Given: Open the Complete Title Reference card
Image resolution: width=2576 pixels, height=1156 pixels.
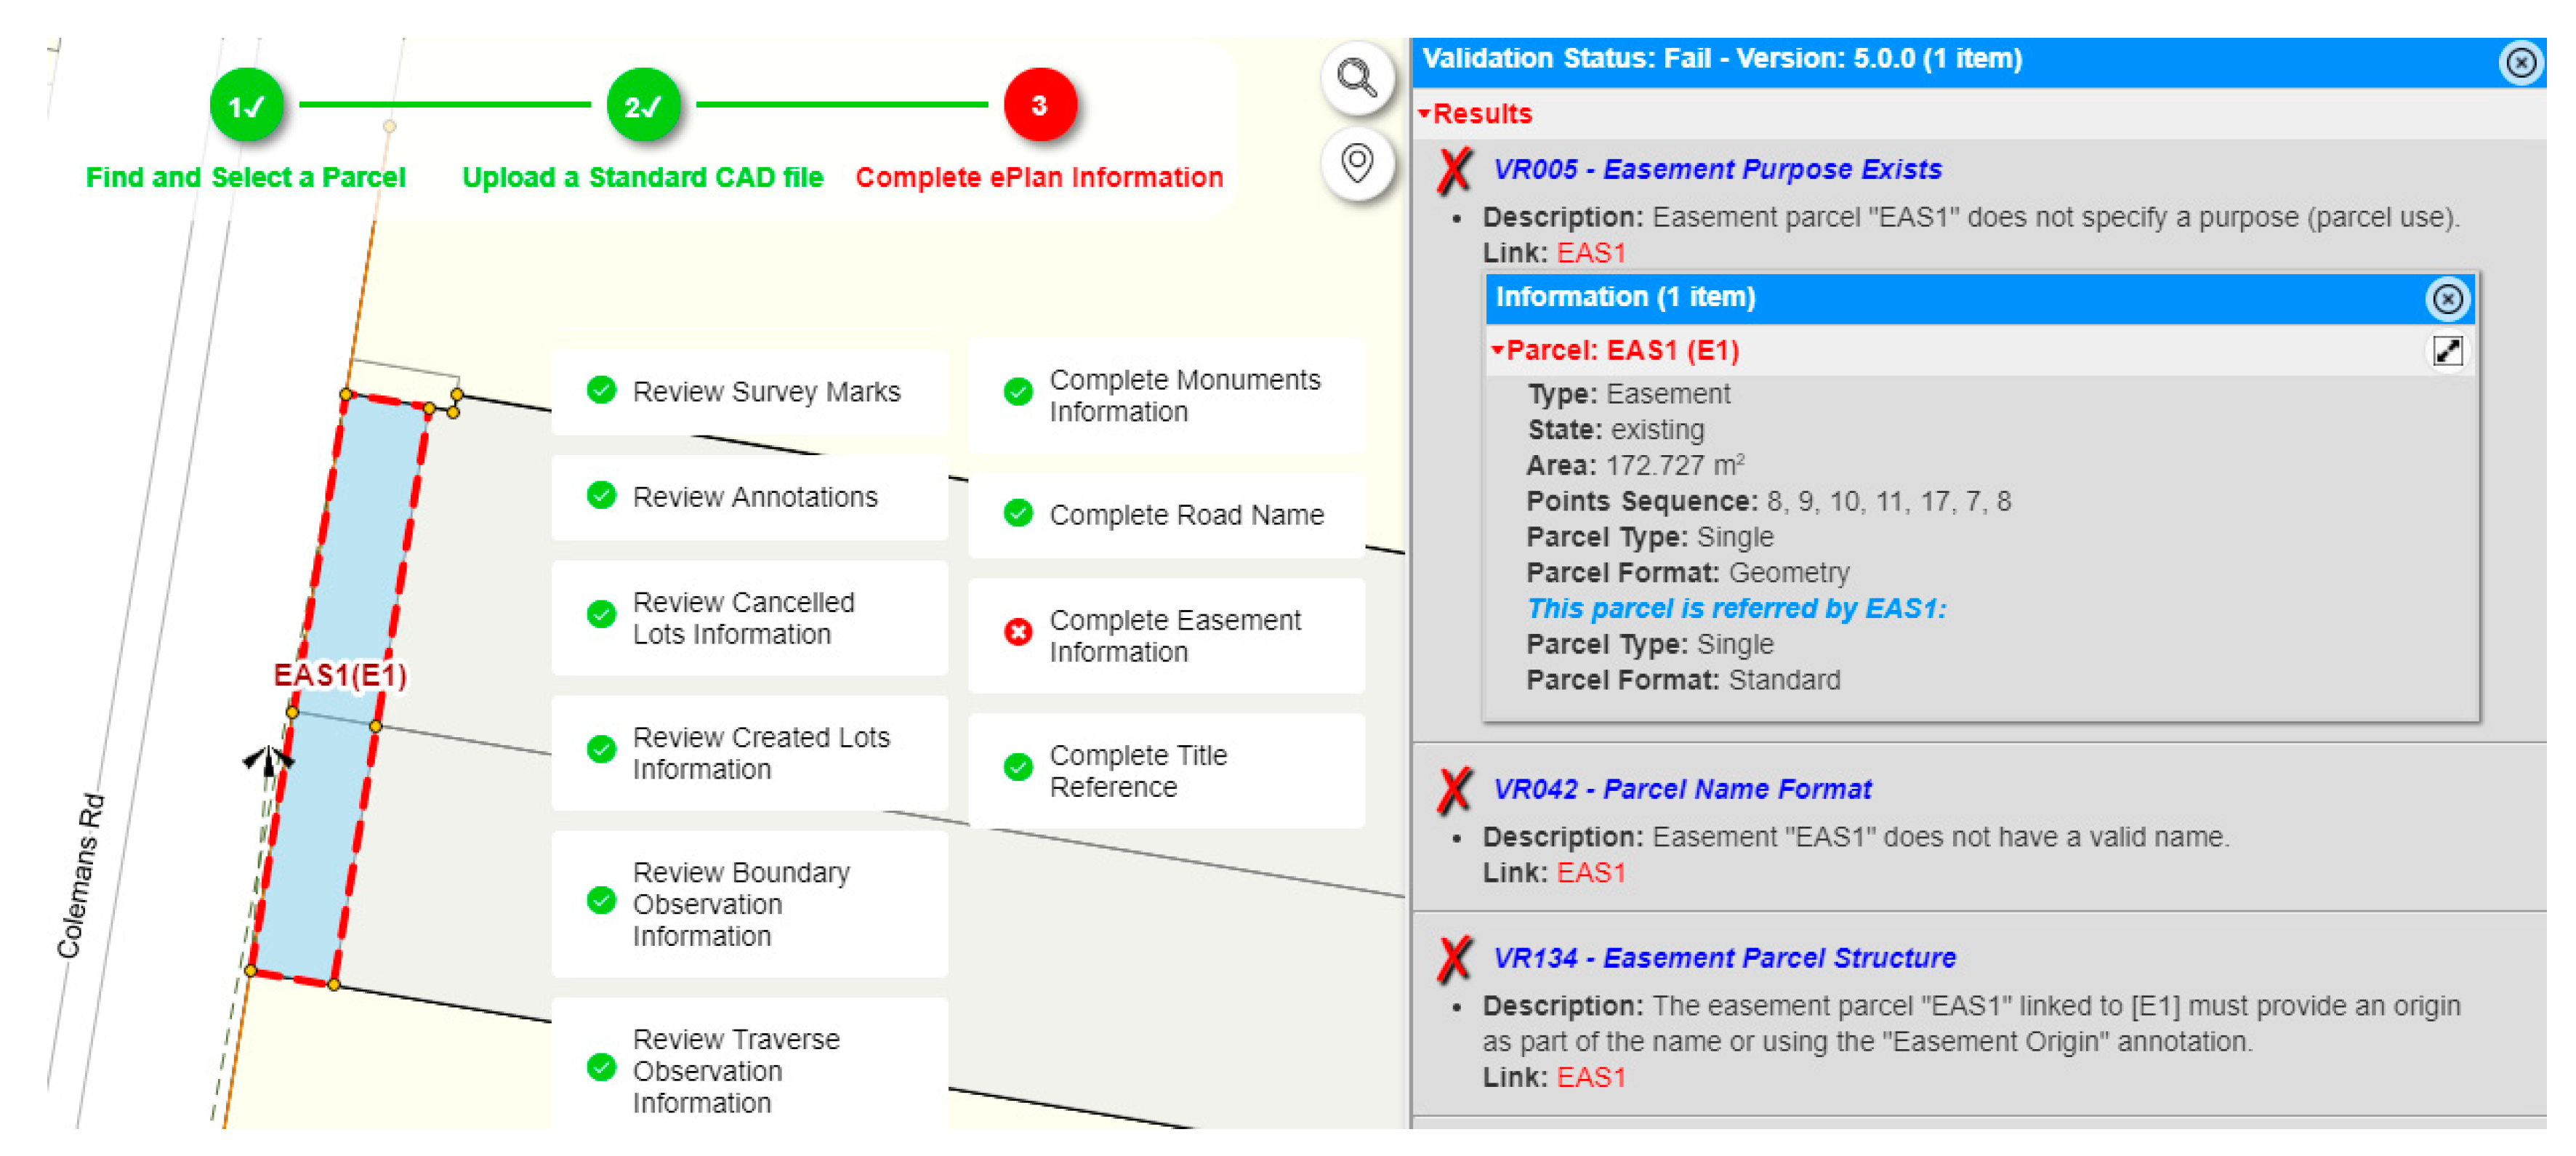Looking at the screenshot, I should coord(1165,771).
